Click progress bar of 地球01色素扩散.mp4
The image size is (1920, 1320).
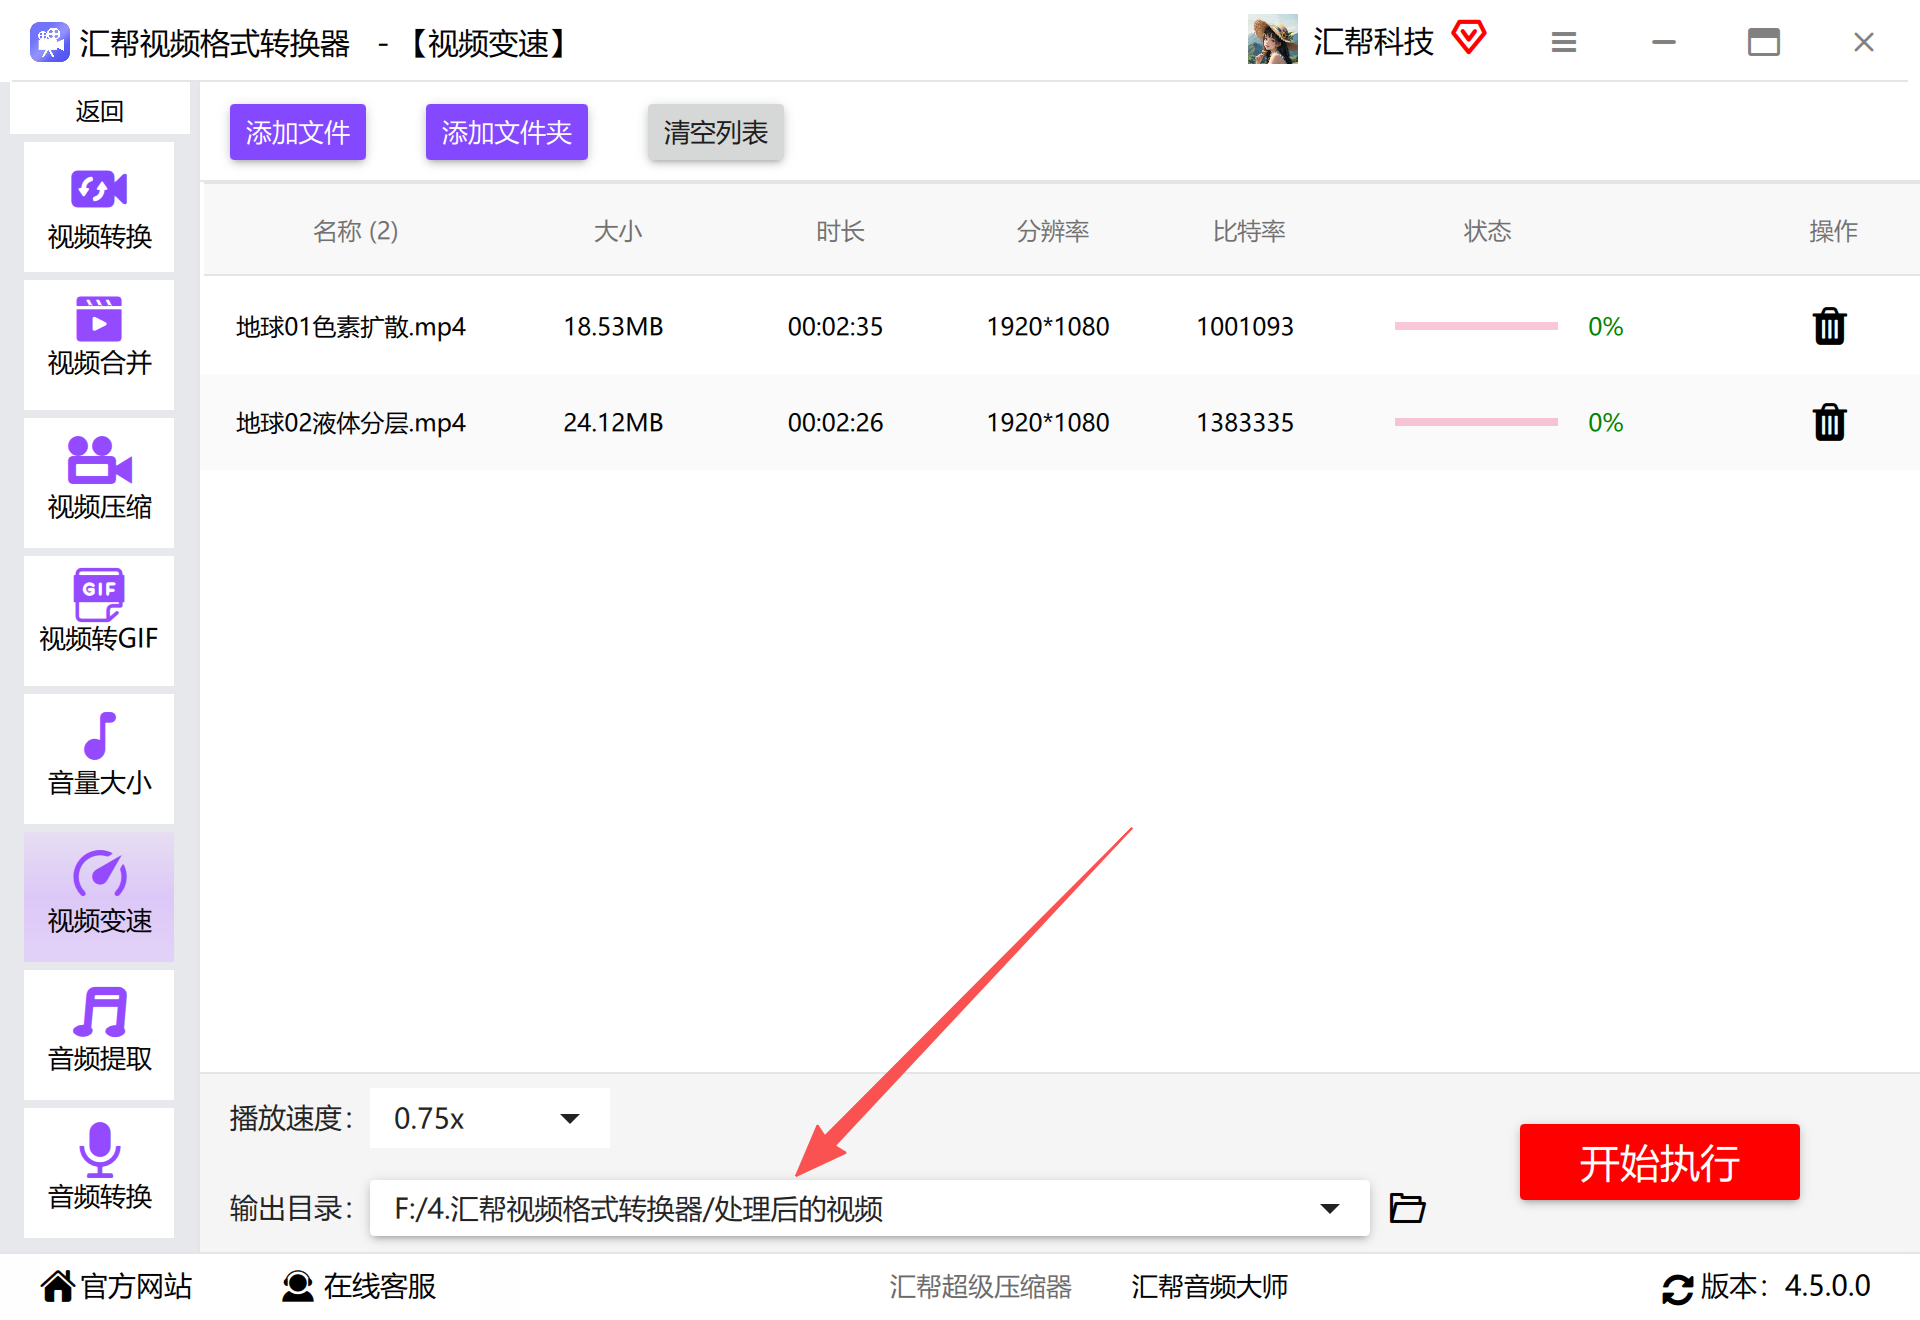tap(1476, 326)
